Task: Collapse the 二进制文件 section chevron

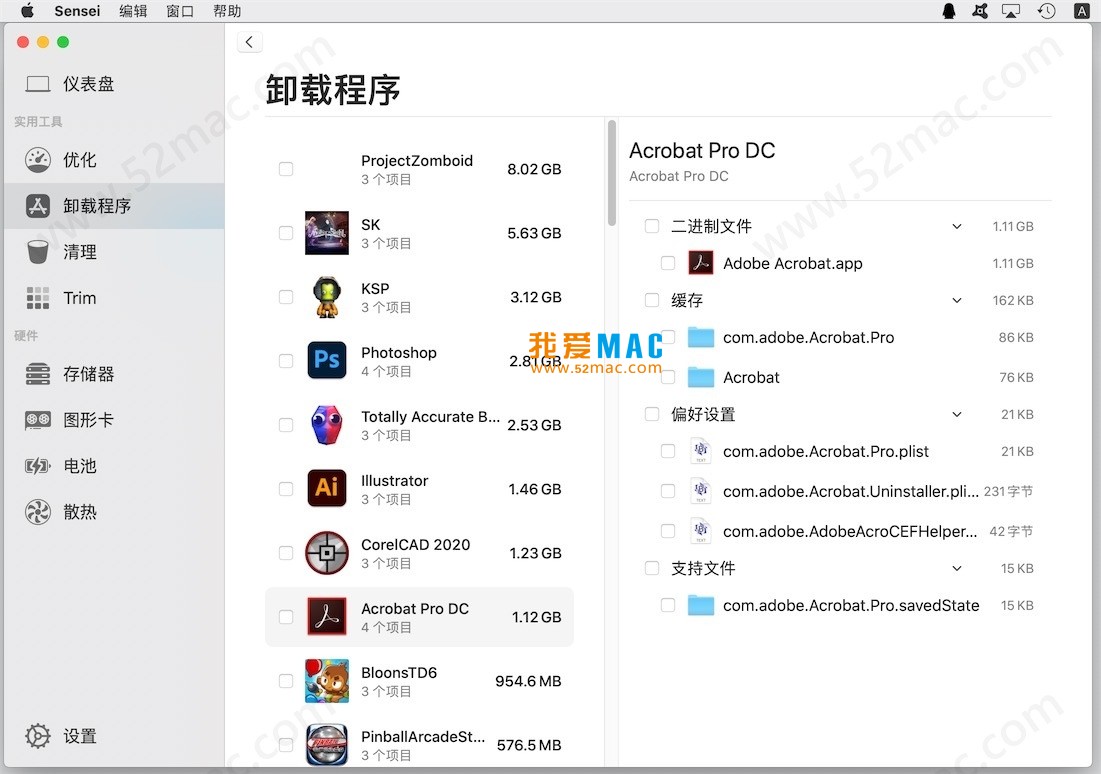Action: [956, 226]
